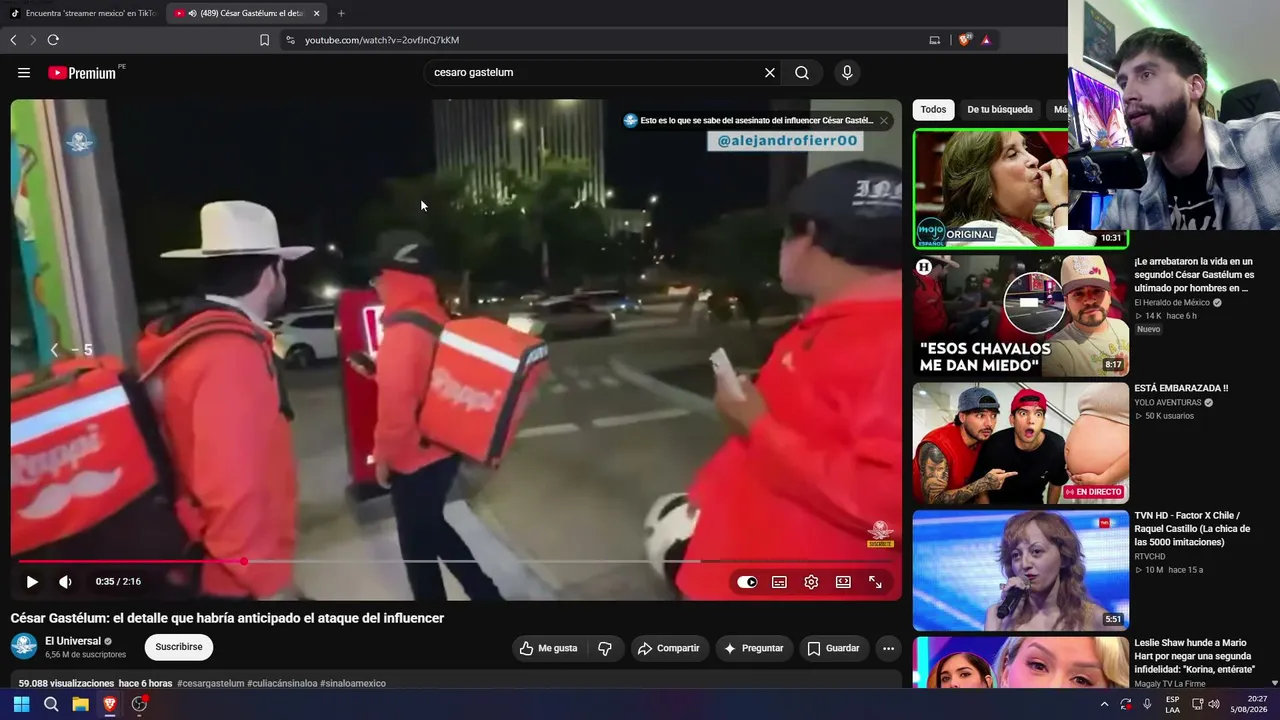Seek on the video progress bar
The height and width of the screenshot is (720, 1280).
tap(456, 562)
